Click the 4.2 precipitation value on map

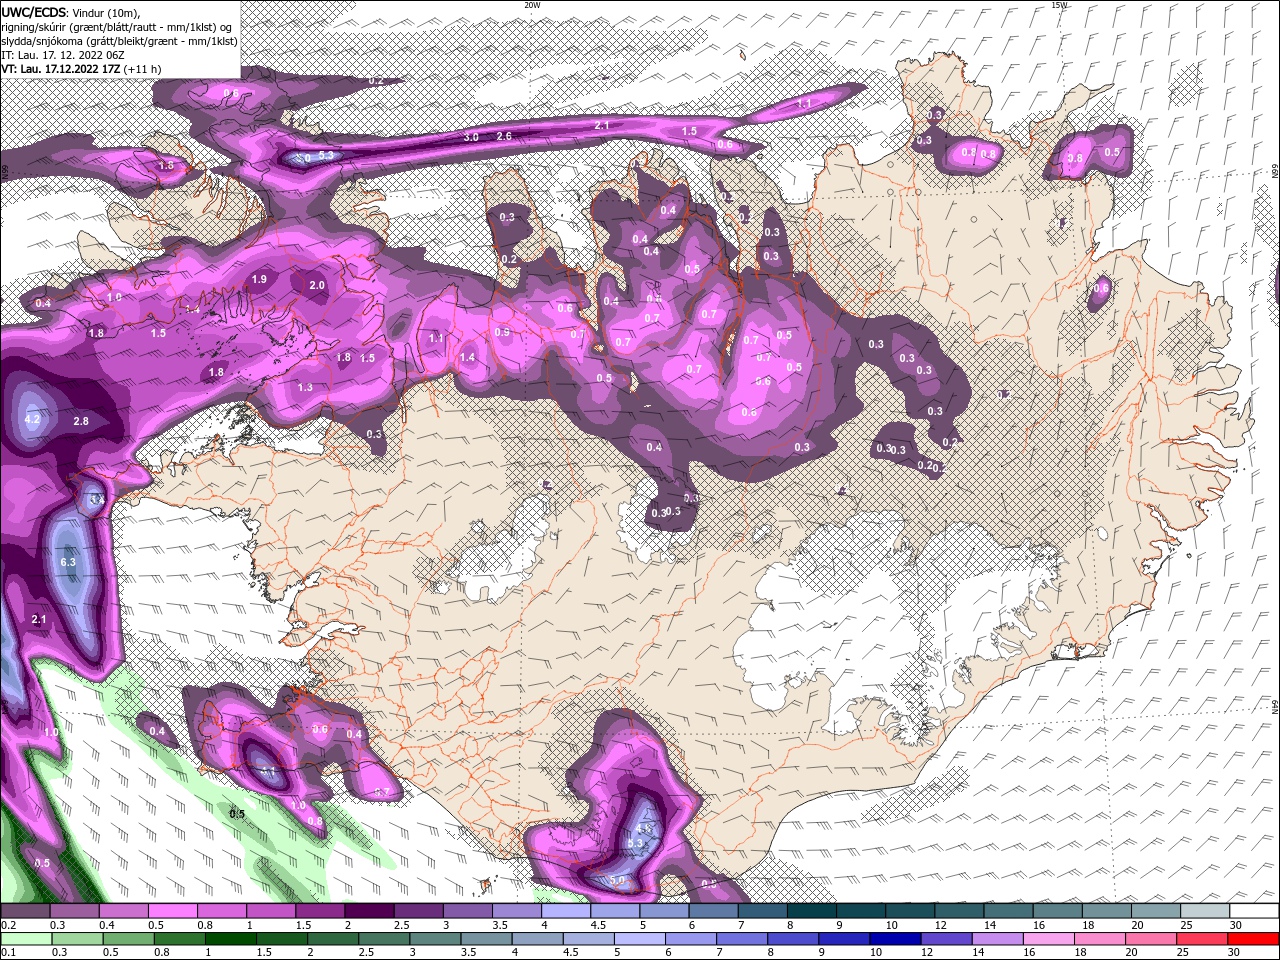tap(32, 419)
